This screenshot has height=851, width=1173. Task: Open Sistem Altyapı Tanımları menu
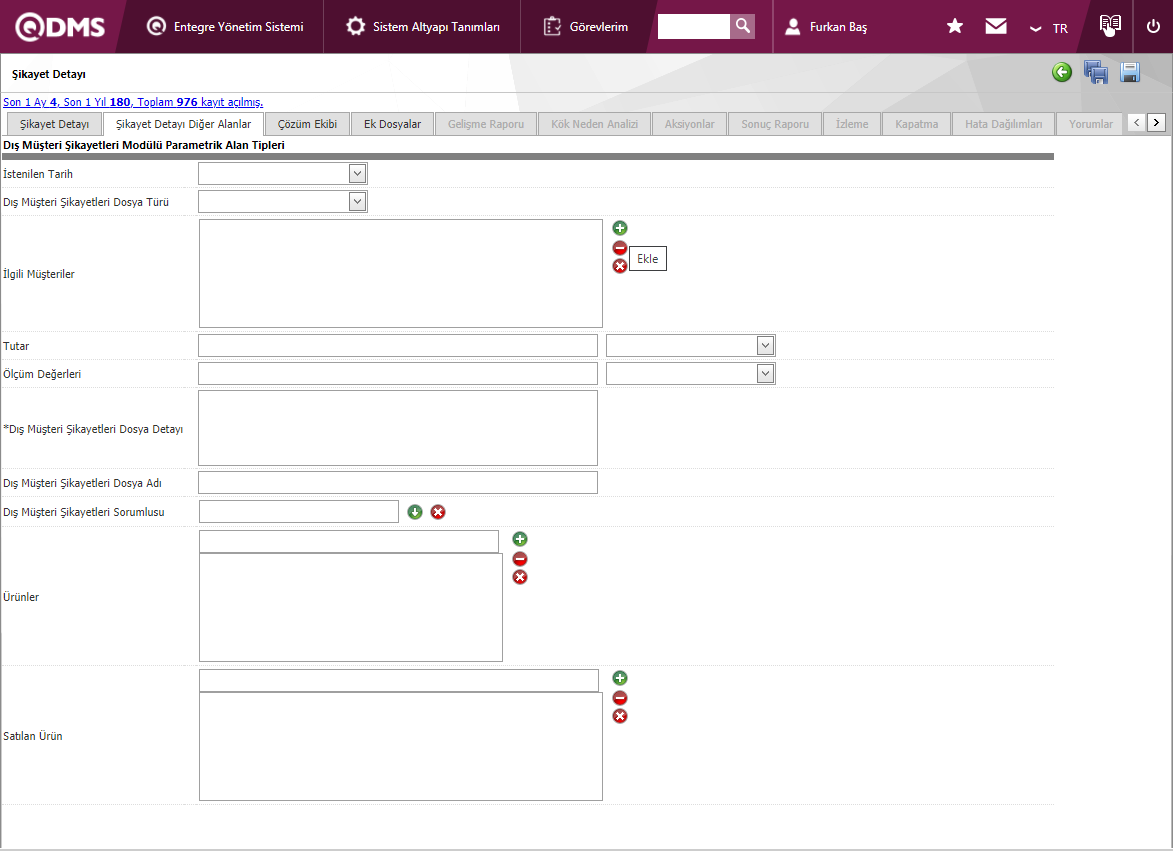(x=423, y=27)
